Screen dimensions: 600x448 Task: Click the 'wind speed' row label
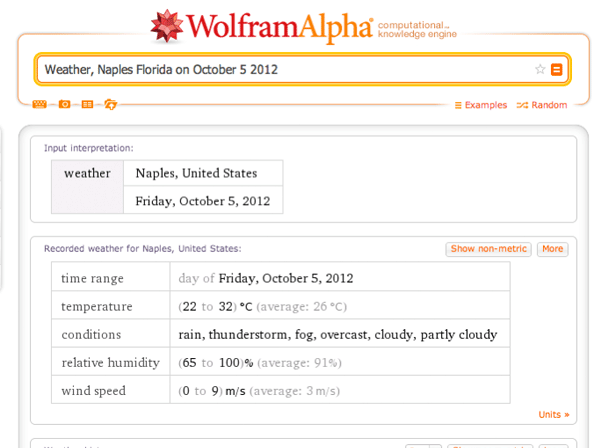(93, 391)
